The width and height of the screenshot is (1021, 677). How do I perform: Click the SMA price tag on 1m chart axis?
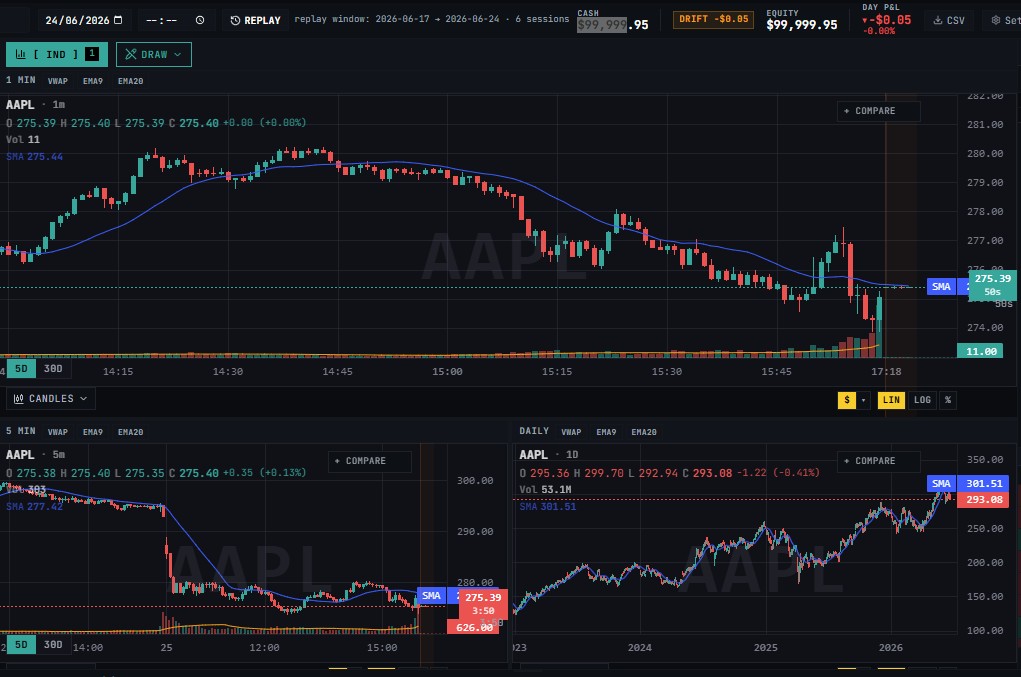click(941, 286)
